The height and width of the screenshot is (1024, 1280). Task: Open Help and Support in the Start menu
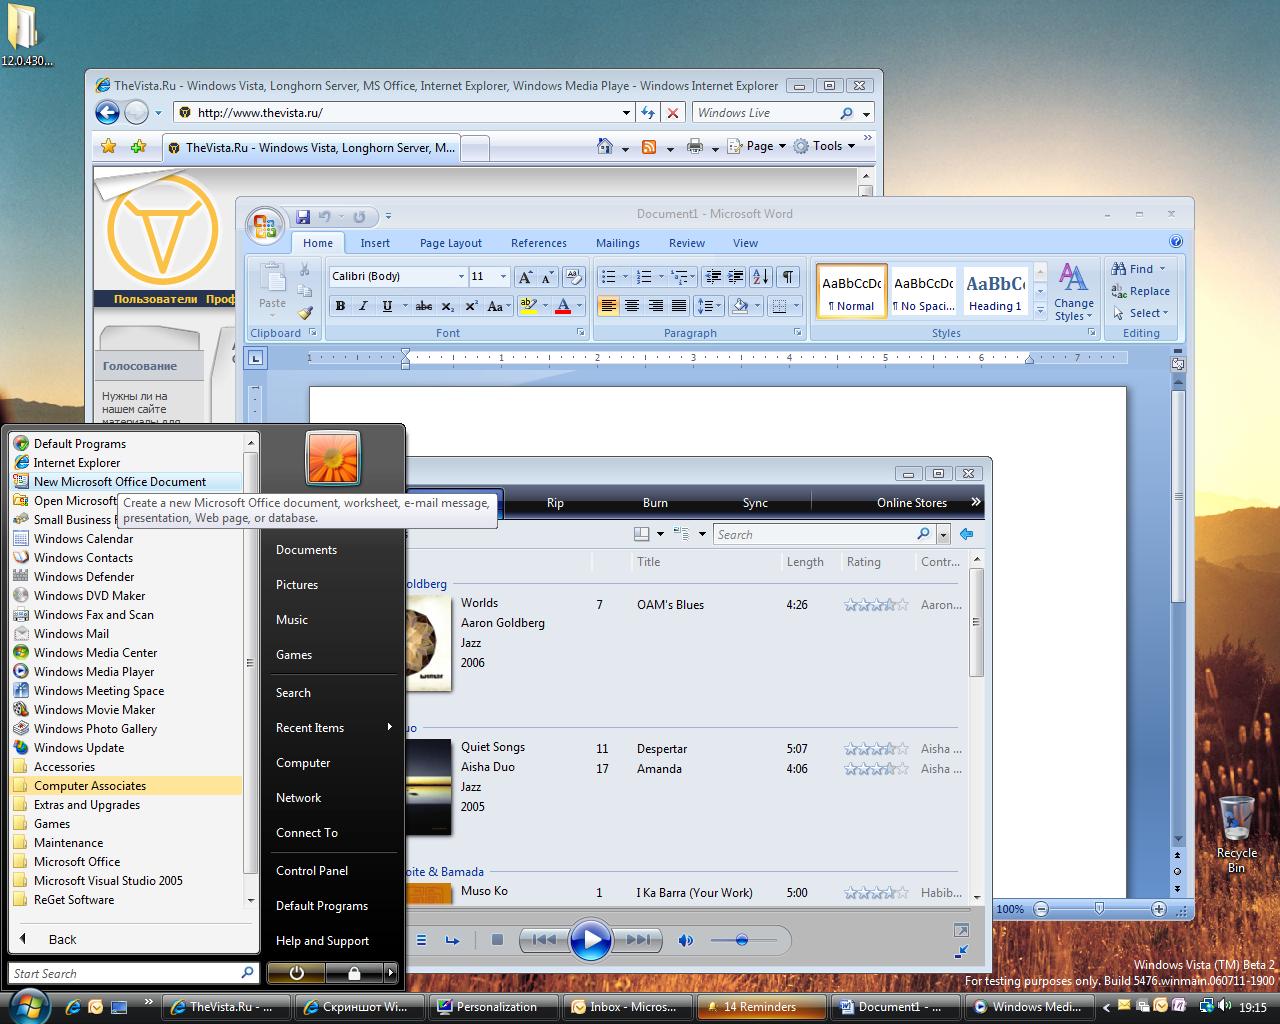[x=322, y=941]
